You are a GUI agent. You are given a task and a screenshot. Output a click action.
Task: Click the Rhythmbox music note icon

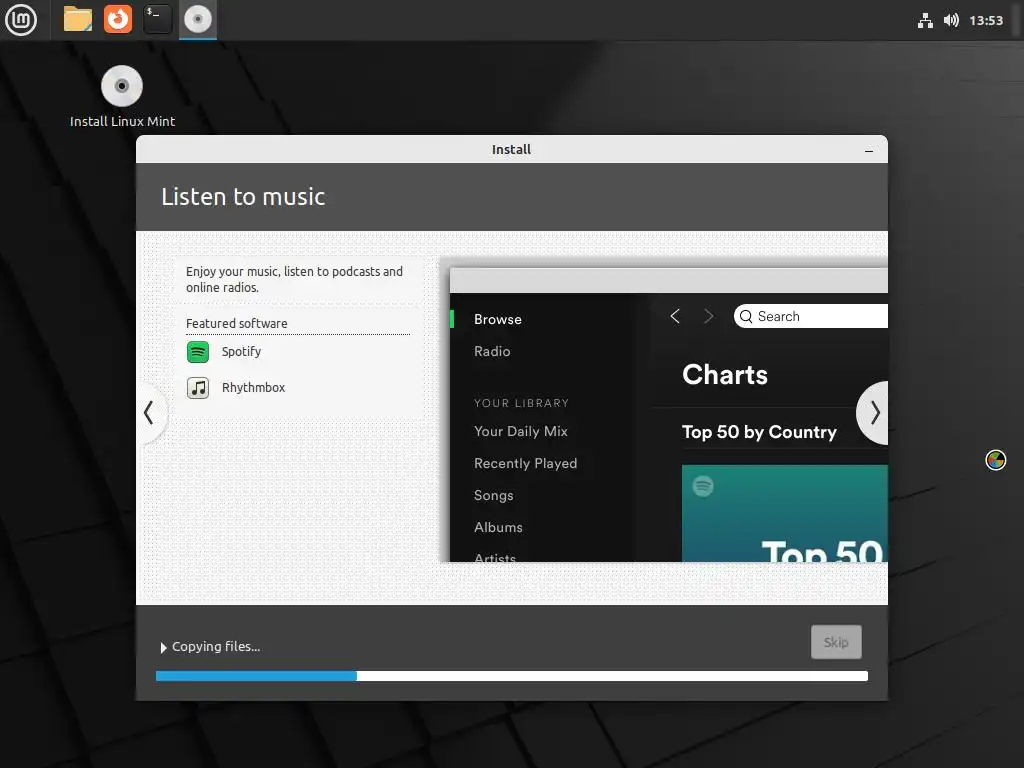198,388
